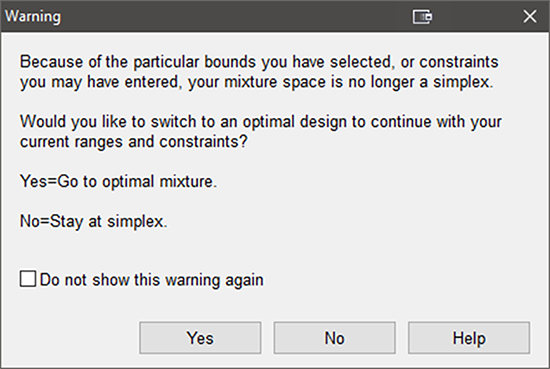Click the 'Yes=Go to optimal mixture.' text line
550x369 pixels.
click(119, 182)
